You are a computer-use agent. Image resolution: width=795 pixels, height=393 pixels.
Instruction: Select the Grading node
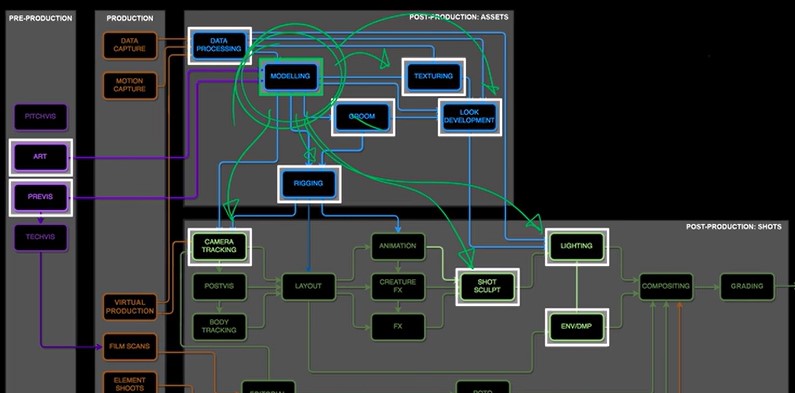tap(747, 287)
